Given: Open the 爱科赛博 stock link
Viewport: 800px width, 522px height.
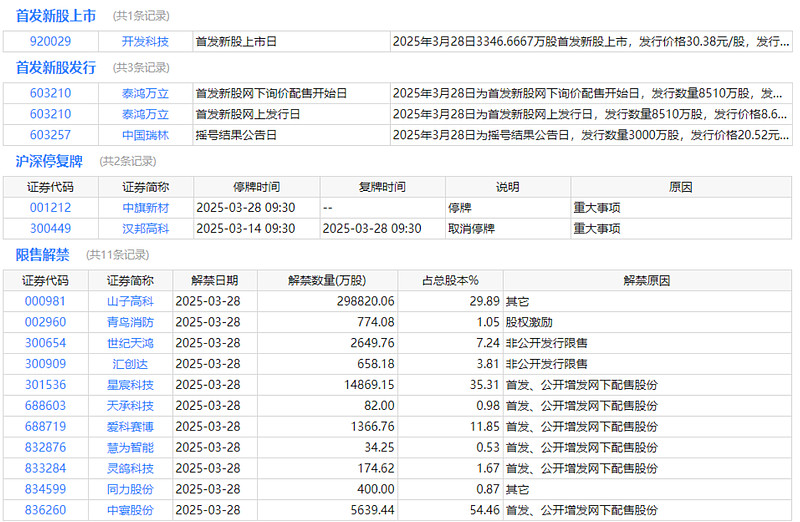Looking at the screenshot, I should (x=130, y=427).
